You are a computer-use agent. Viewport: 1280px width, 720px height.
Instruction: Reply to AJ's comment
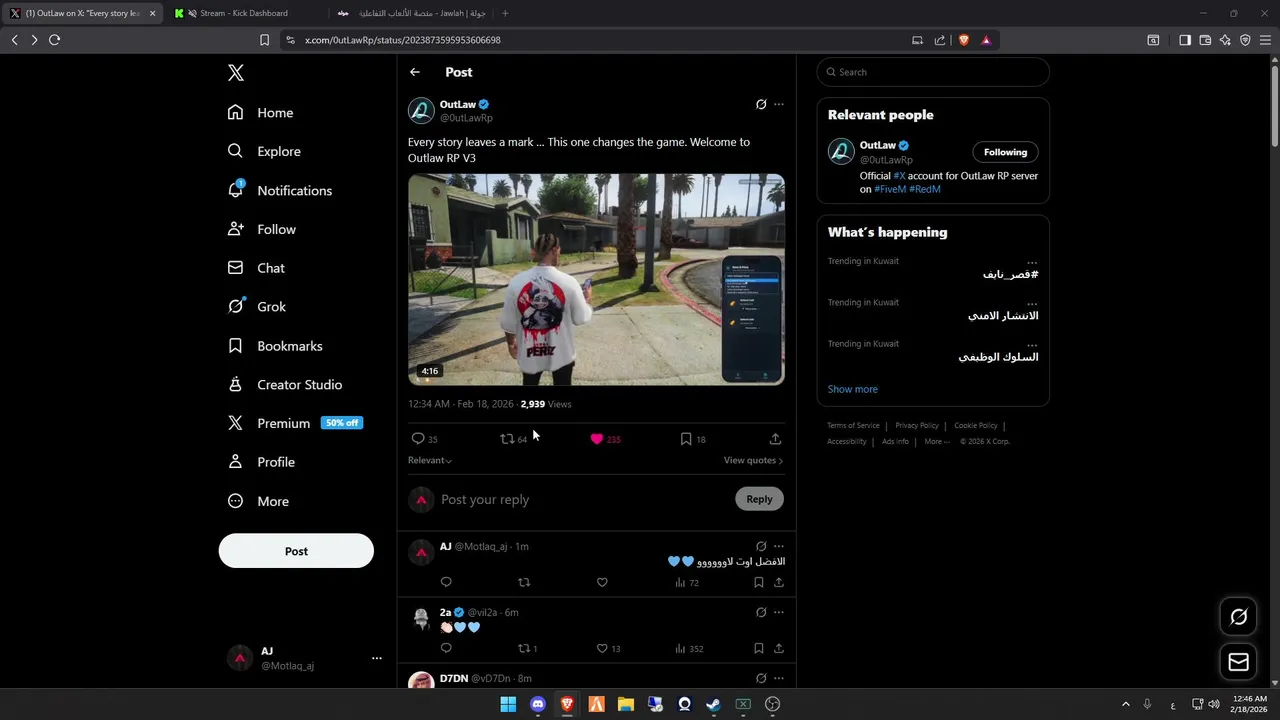coord(446,582)
